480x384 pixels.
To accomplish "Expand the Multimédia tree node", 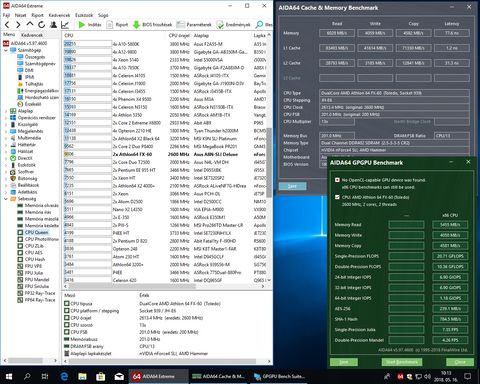I will point(6,138).
